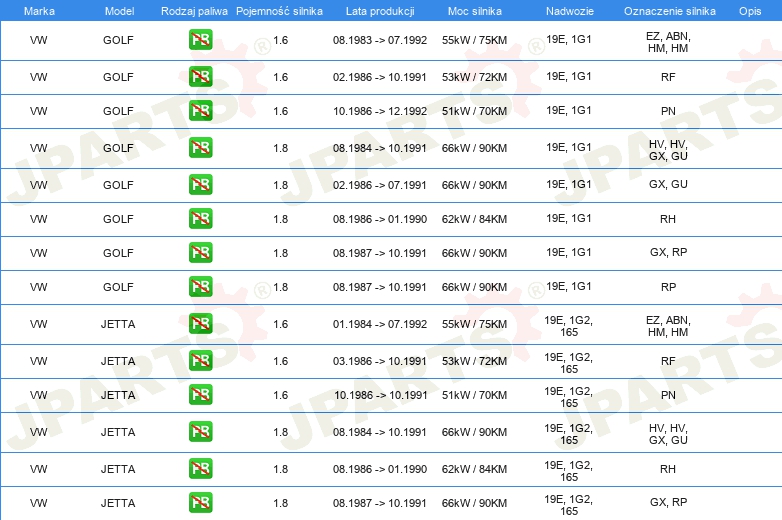
Task: Click the petrol icon in the Golf RH row
Action: pyautogui.click(x=200, y=218)
